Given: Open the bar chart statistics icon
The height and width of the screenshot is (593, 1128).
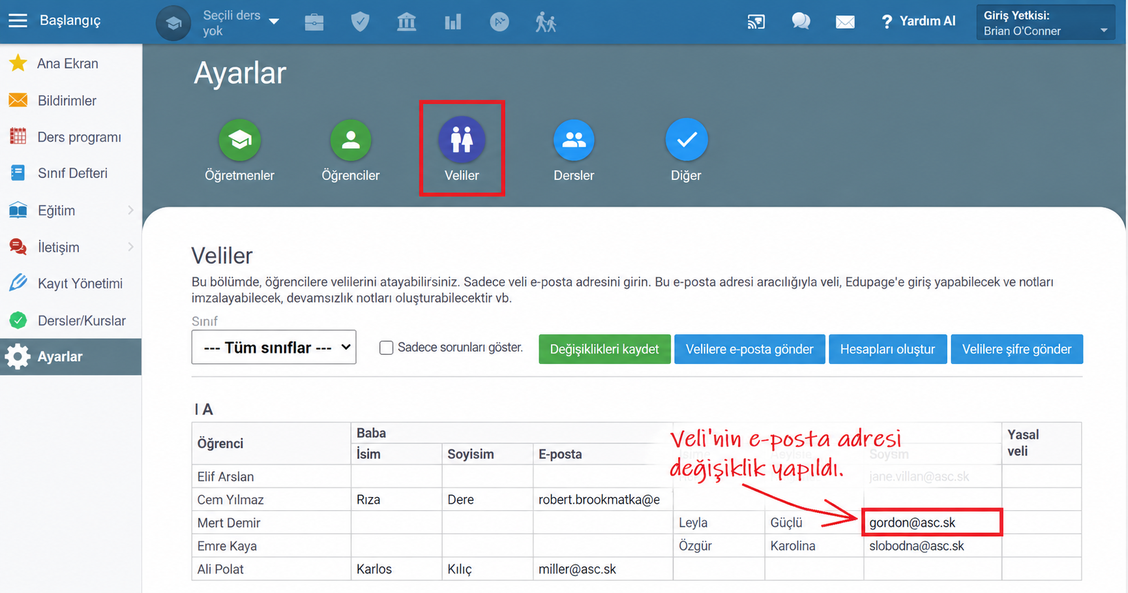Looking at the screenshot, I should pyautogui.click(x=452, y=22).
